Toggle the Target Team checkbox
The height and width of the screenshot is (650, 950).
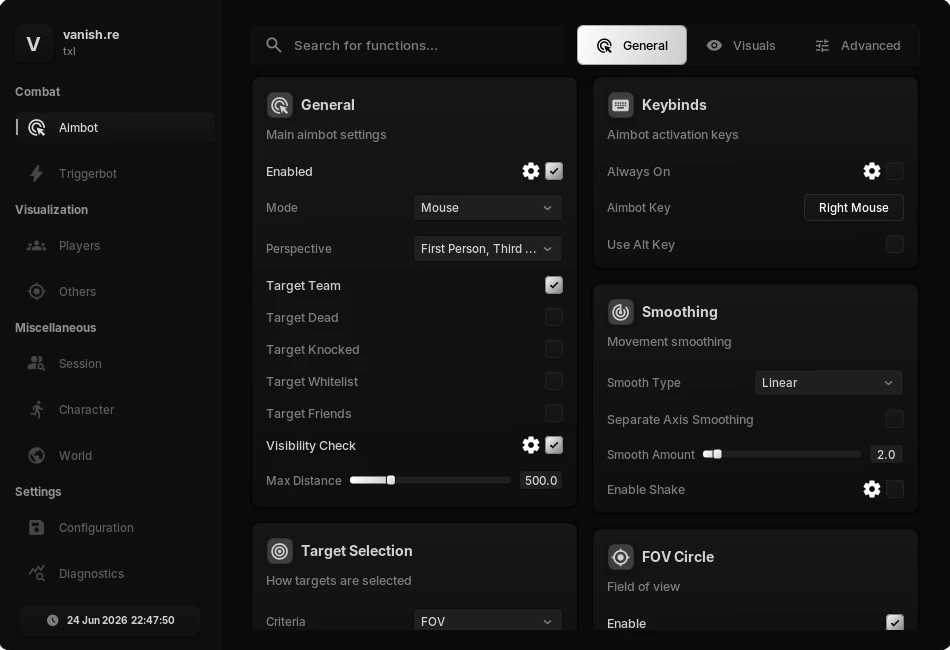[554, 285]
